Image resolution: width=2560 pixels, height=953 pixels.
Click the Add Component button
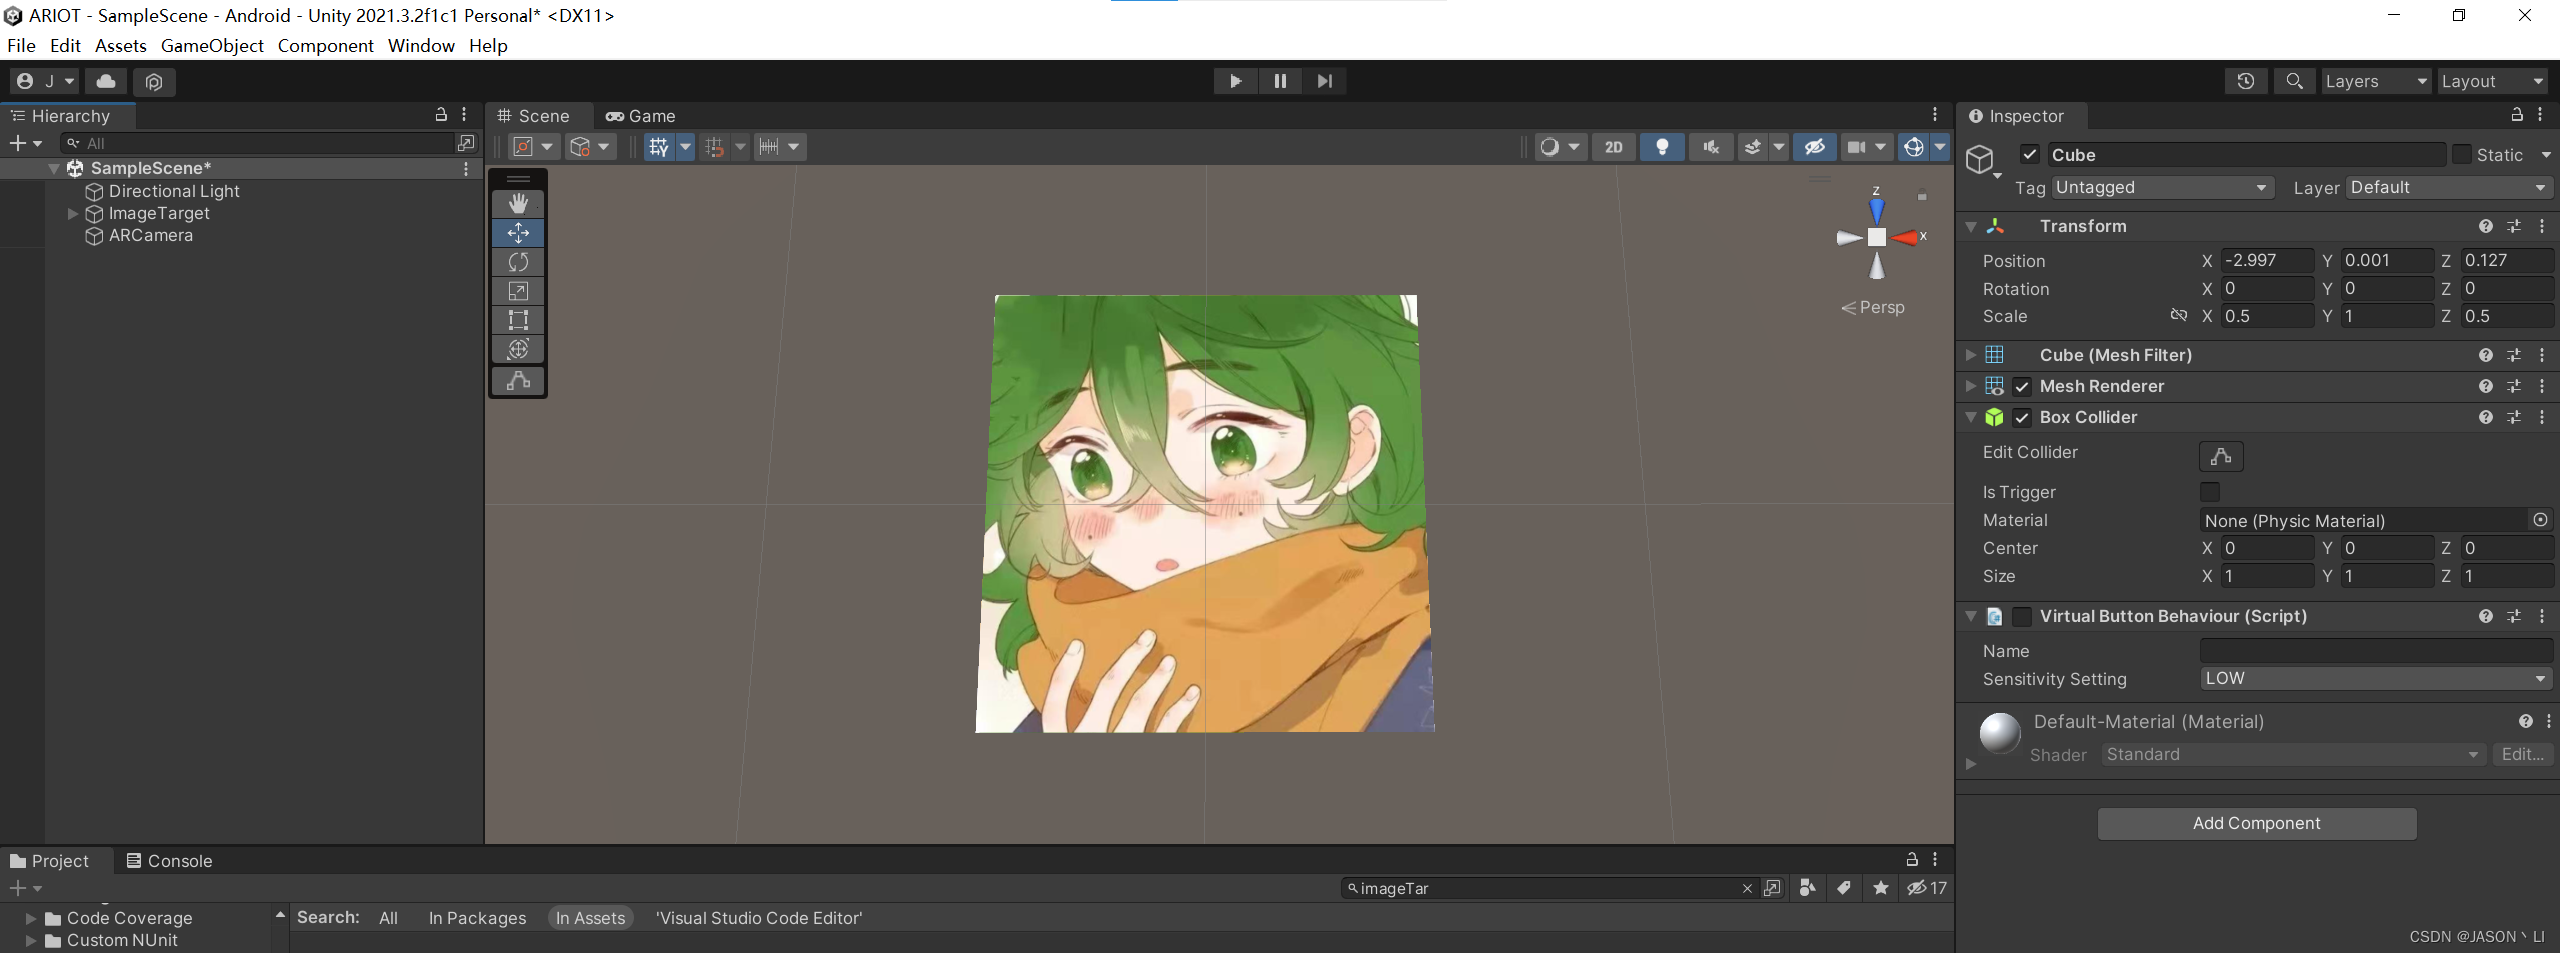2256,823
